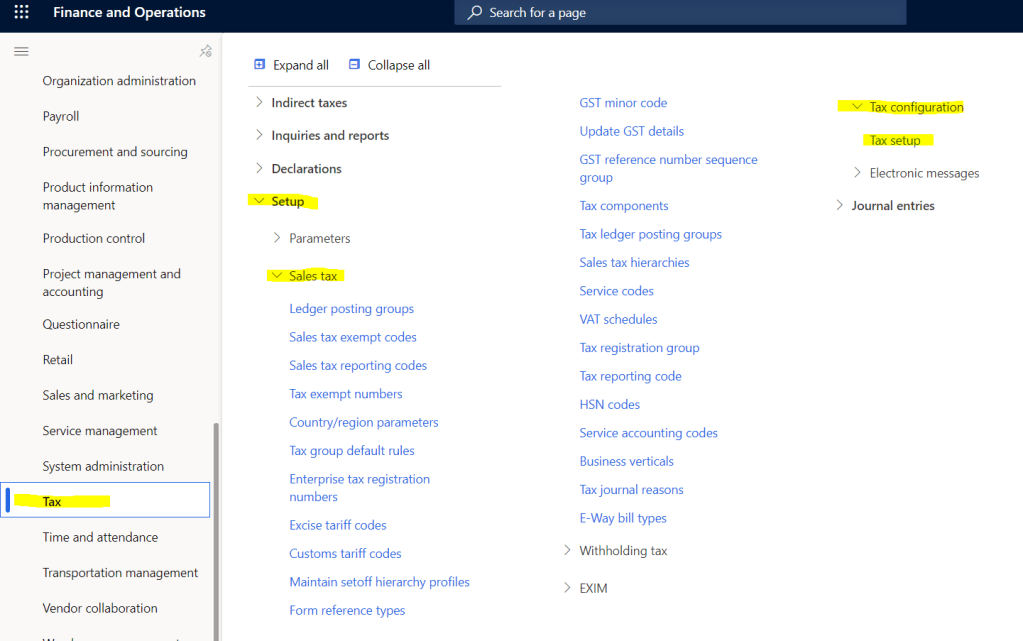
Task: Expand the Declarations section
Action: click(x=259, y=169)
